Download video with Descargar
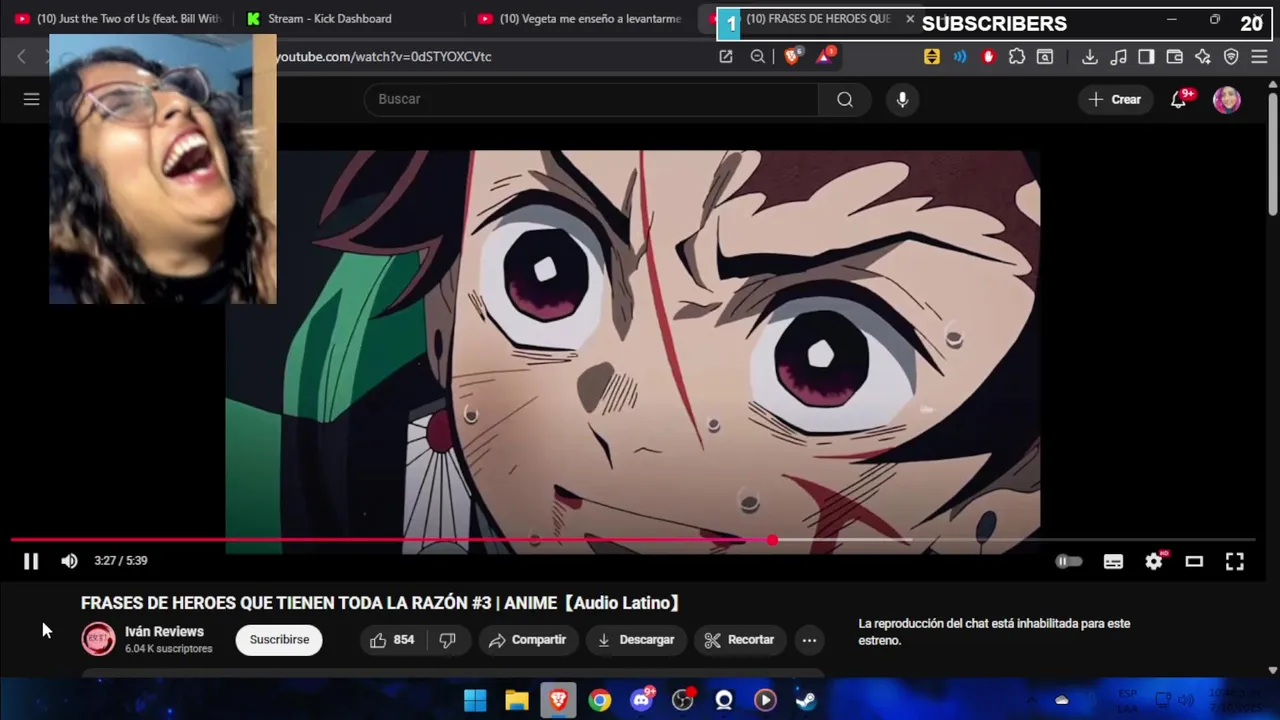Viewport: 1280px width, 720px height. (x=636, y=640)
